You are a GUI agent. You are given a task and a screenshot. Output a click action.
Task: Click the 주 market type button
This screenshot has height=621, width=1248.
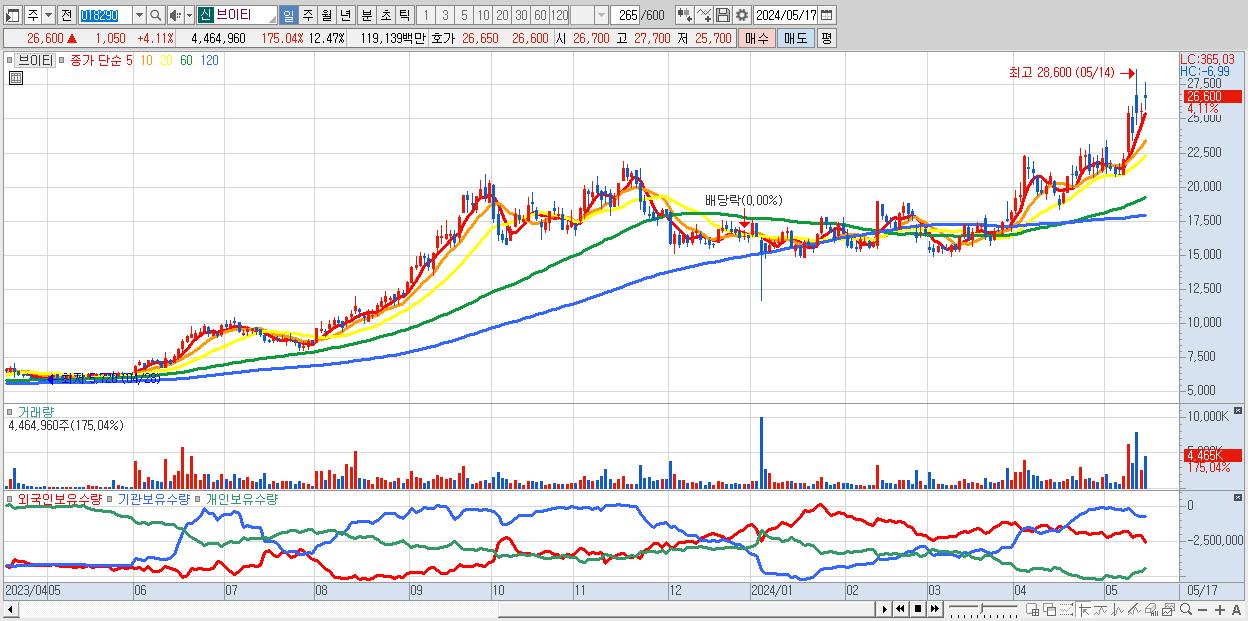32,15
